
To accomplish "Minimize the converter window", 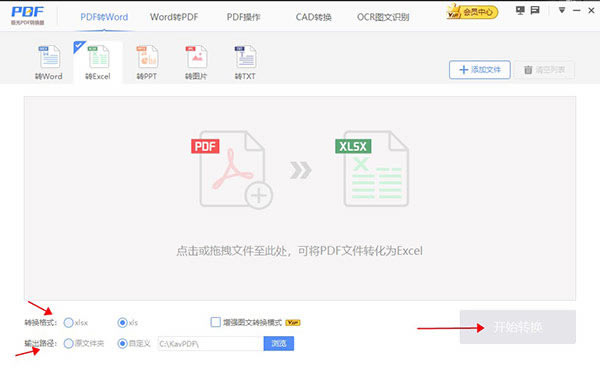I will point(577,11).
